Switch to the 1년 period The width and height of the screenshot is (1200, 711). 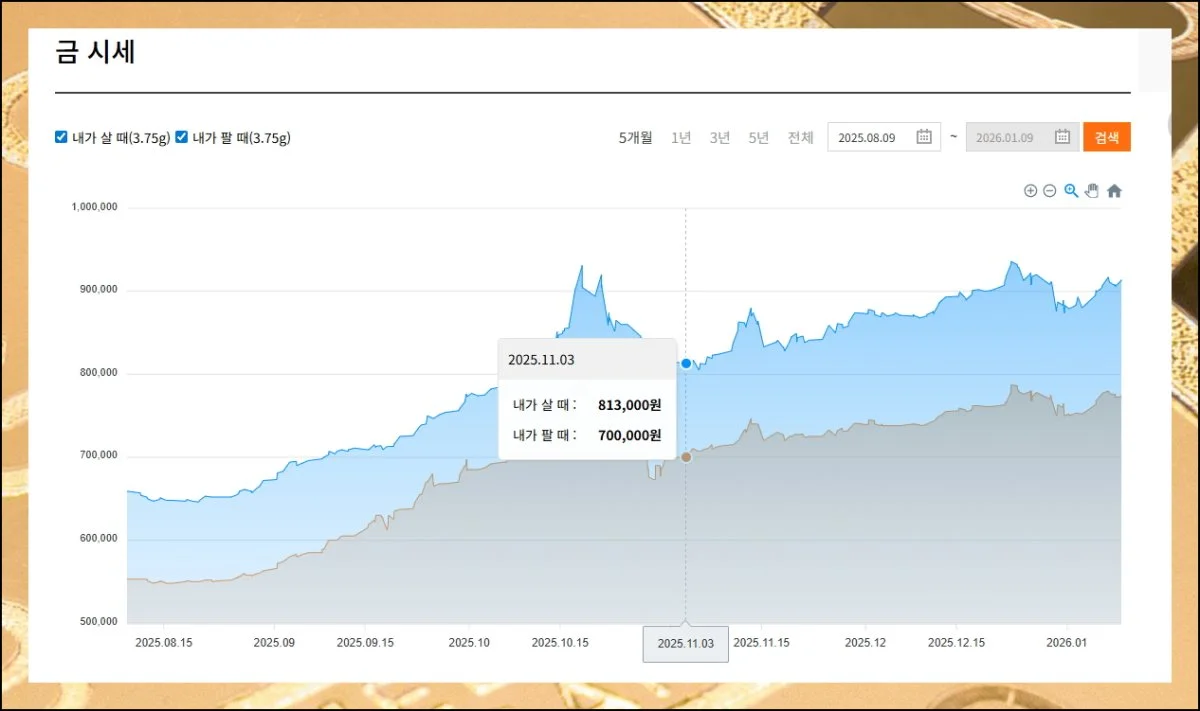(x=681, y=138)
